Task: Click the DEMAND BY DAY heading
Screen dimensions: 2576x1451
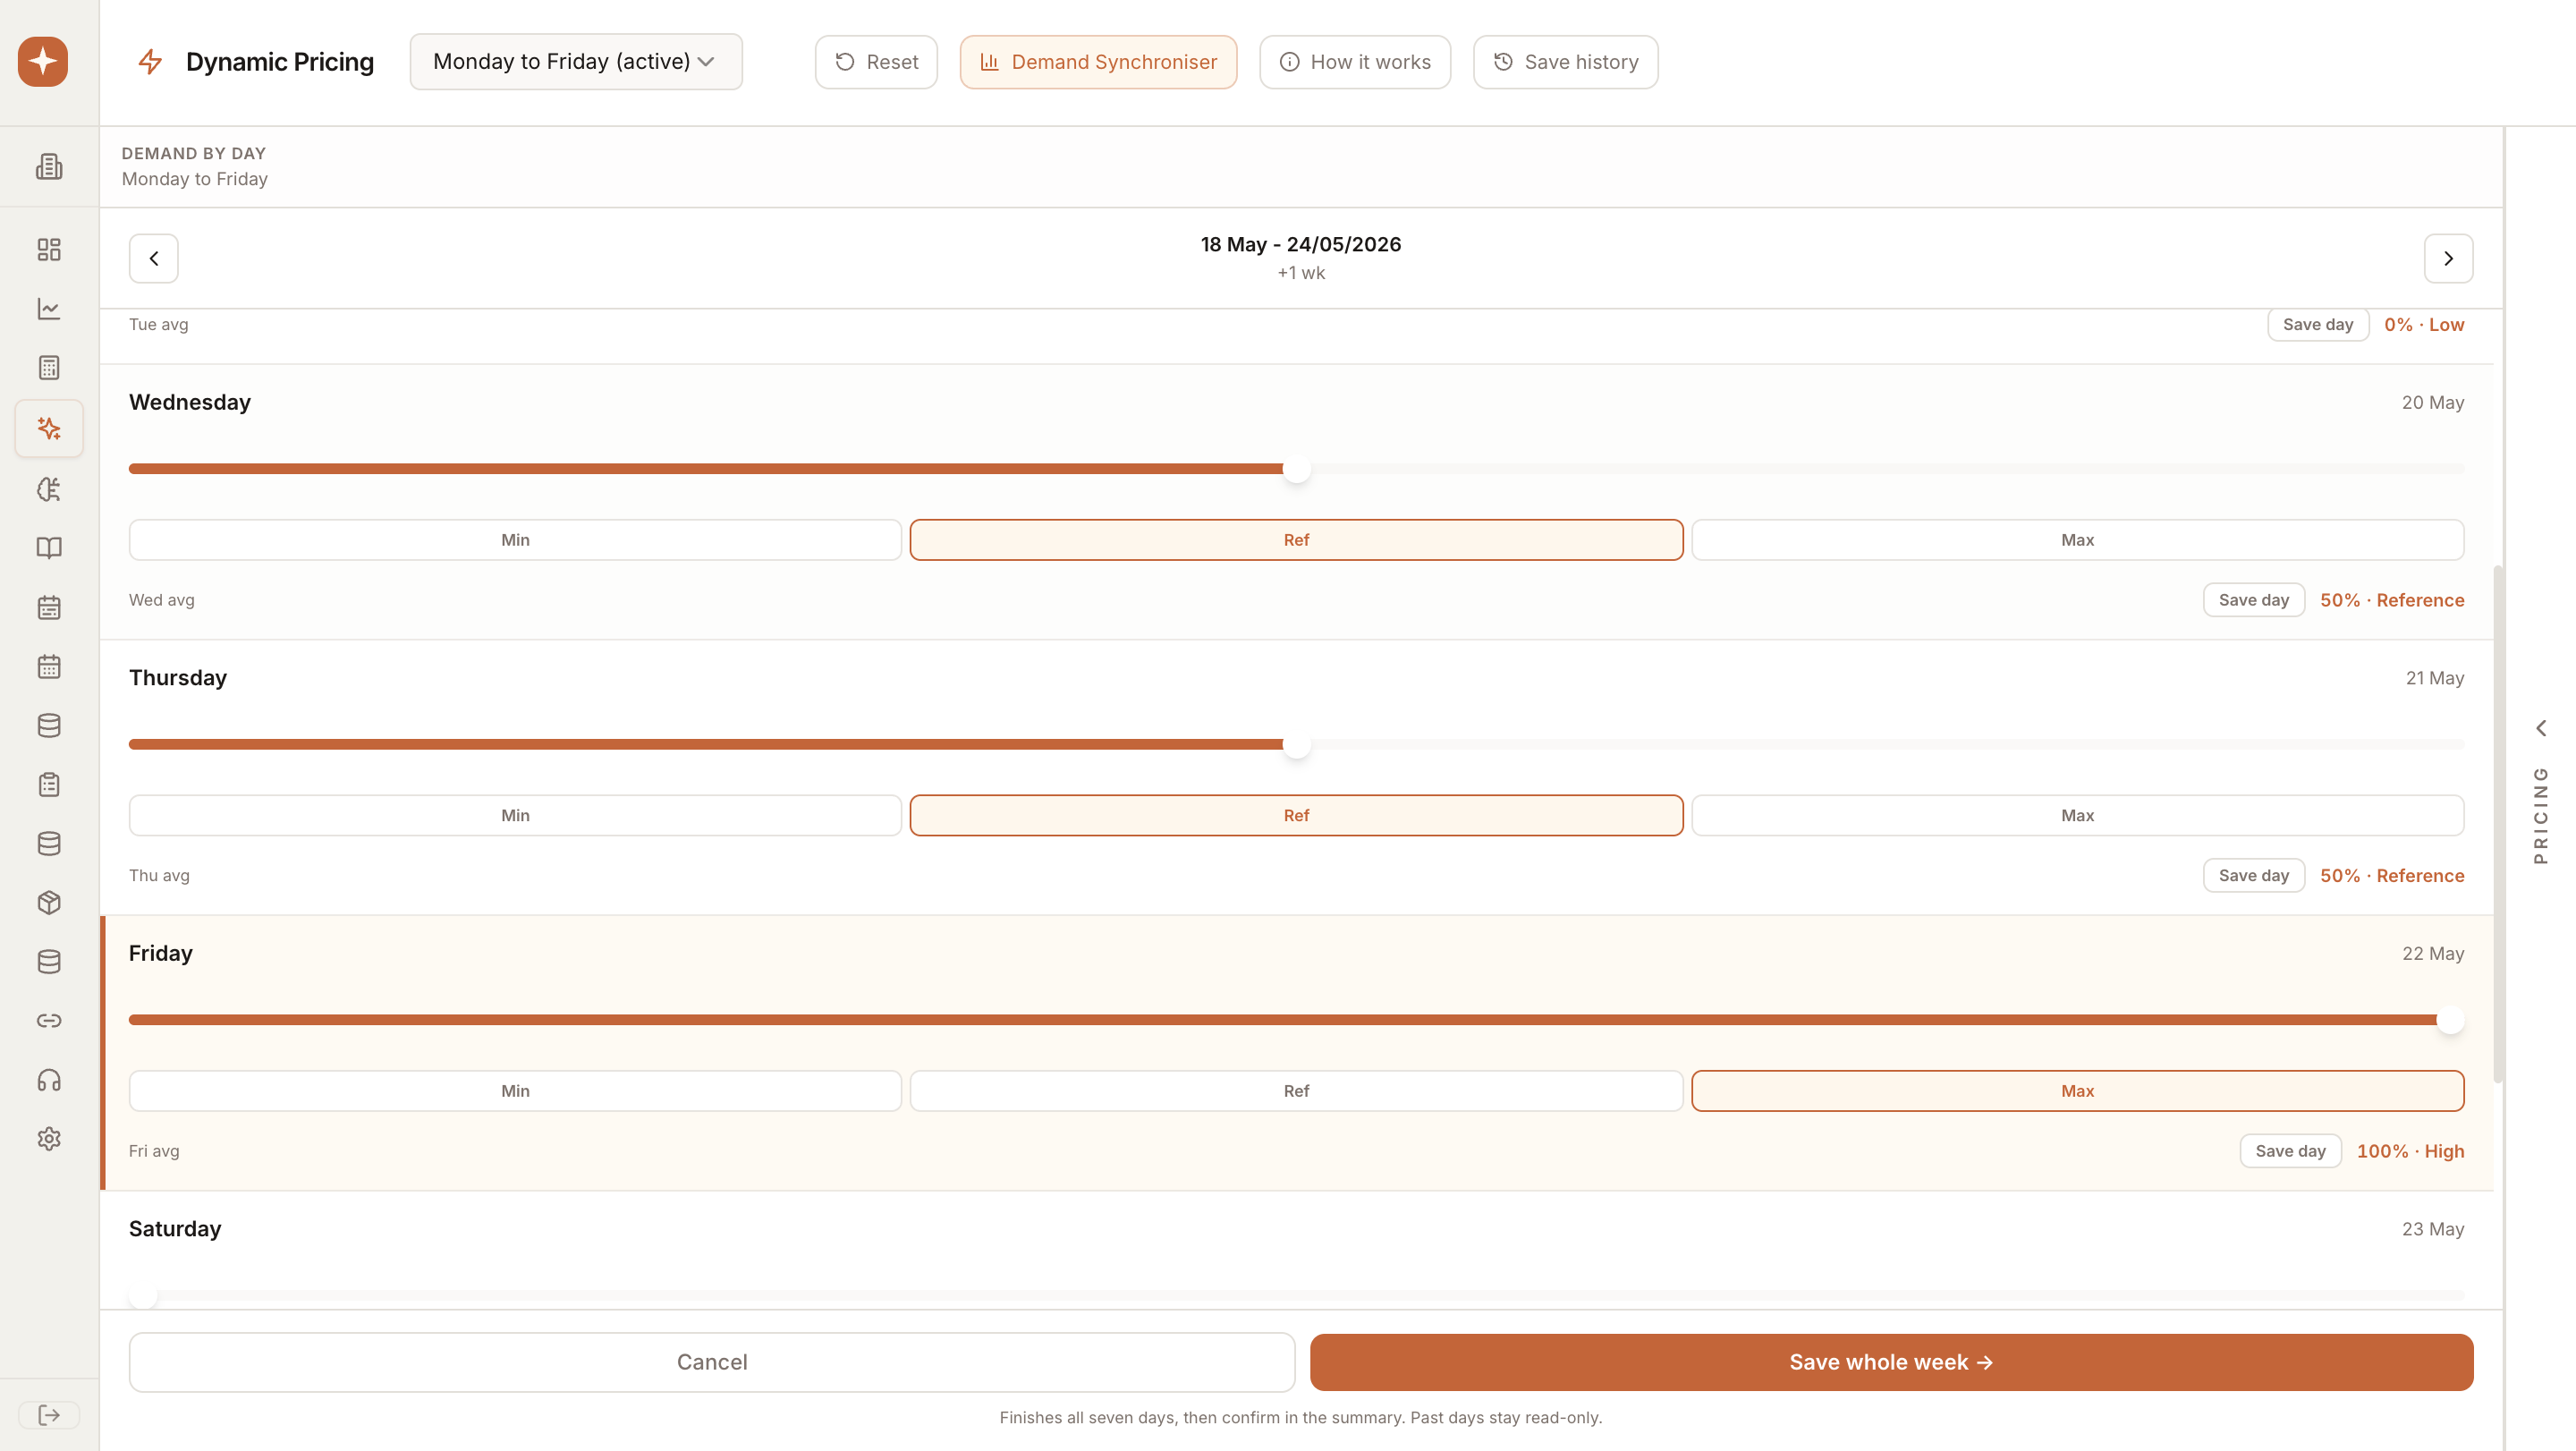Action: [x=194, y=154]
